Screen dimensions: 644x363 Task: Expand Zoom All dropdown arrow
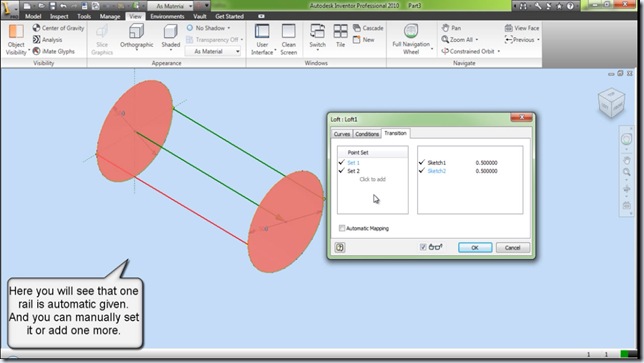tap(477, 40)
